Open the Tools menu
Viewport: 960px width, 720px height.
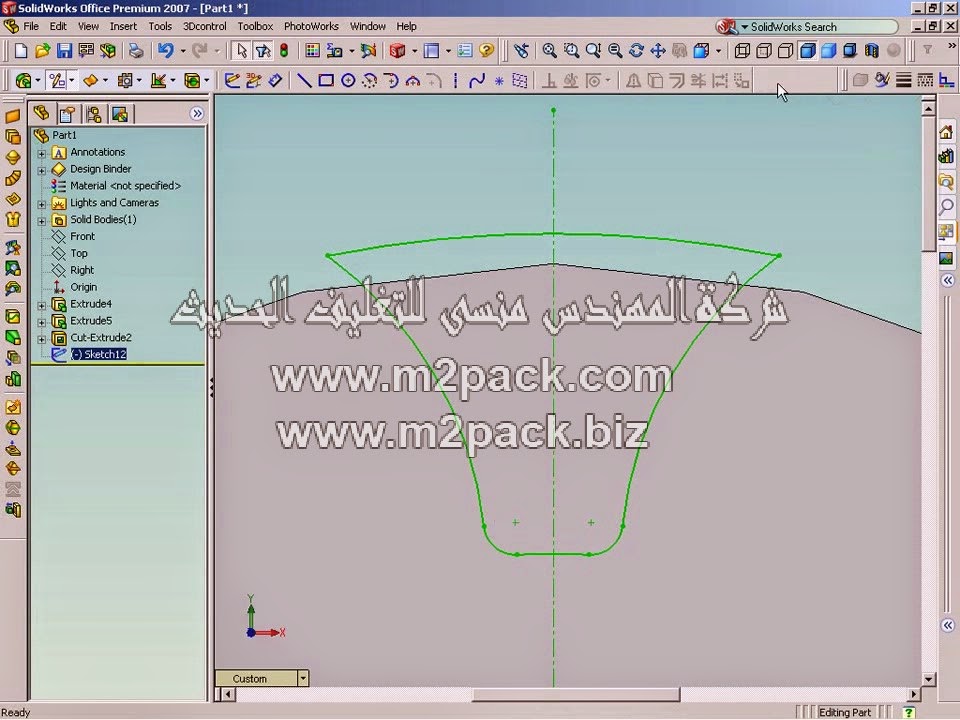pos(160,26)
